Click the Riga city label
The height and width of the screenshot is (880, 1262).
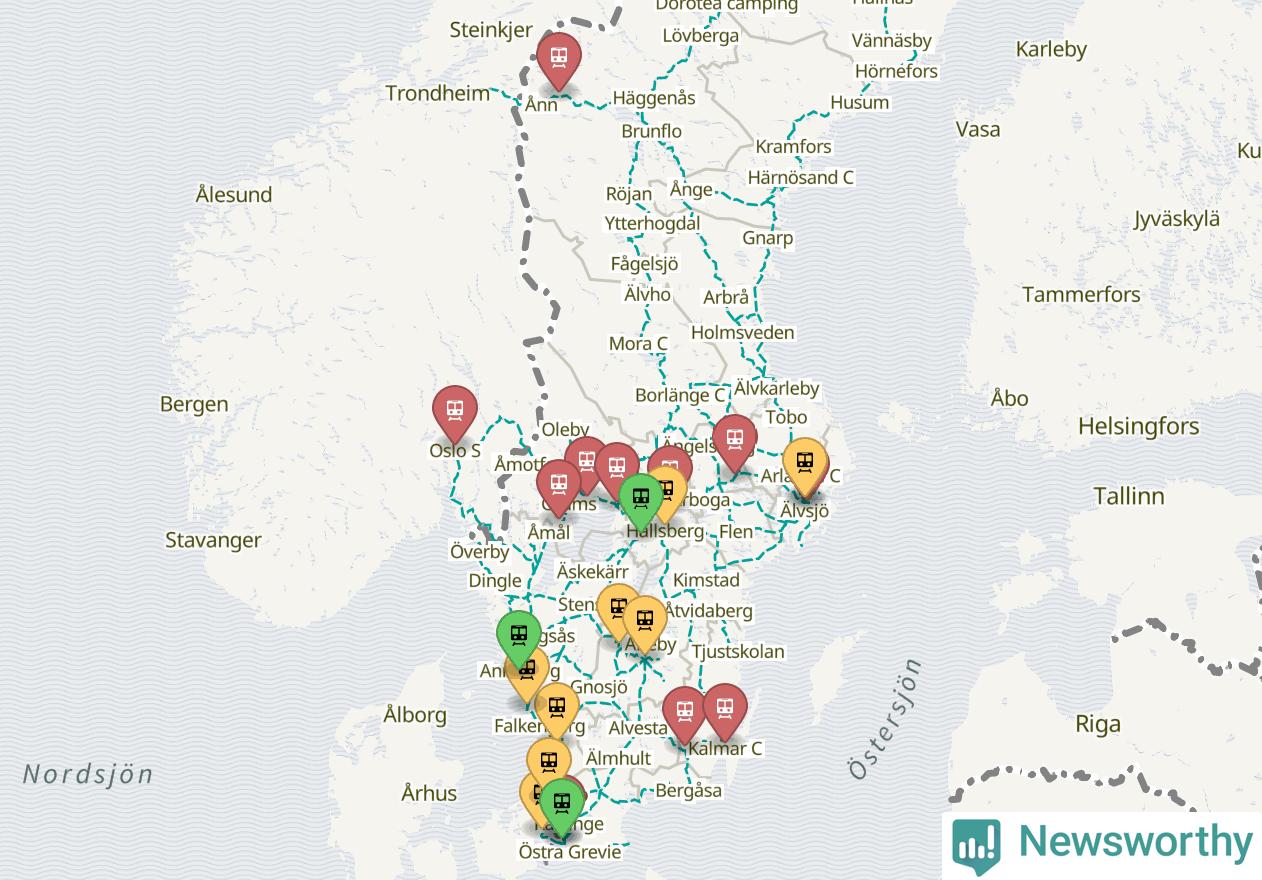tap(1098, 724)
